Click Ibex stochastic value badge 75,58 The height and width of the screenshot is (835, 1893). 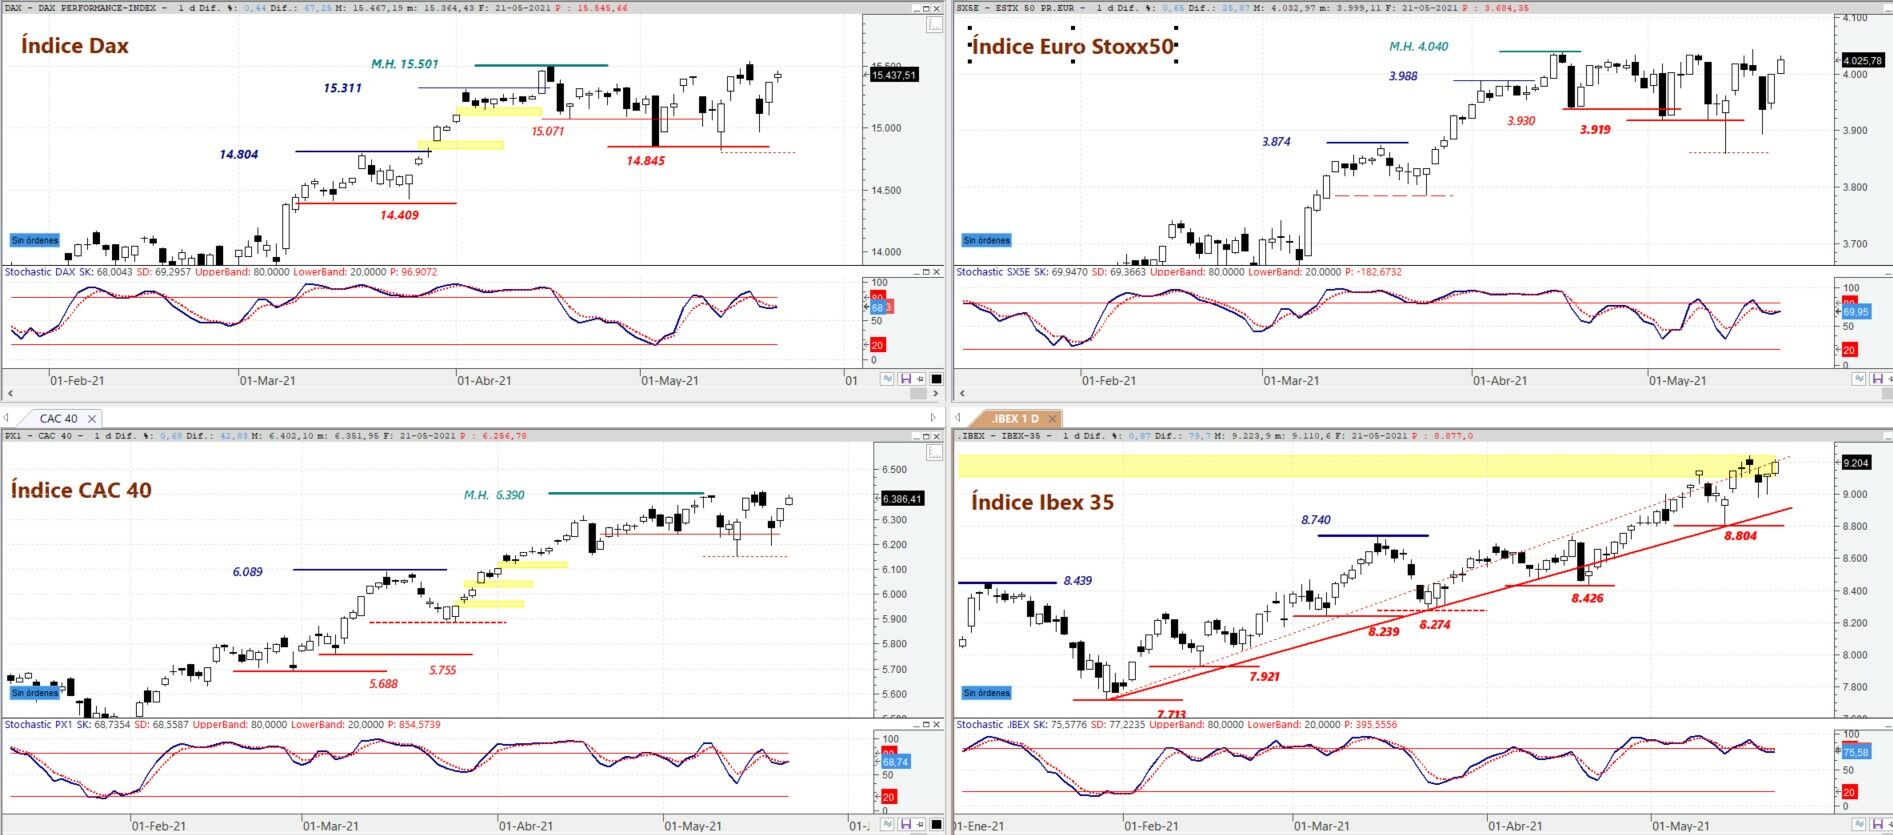coord(1856,752)
